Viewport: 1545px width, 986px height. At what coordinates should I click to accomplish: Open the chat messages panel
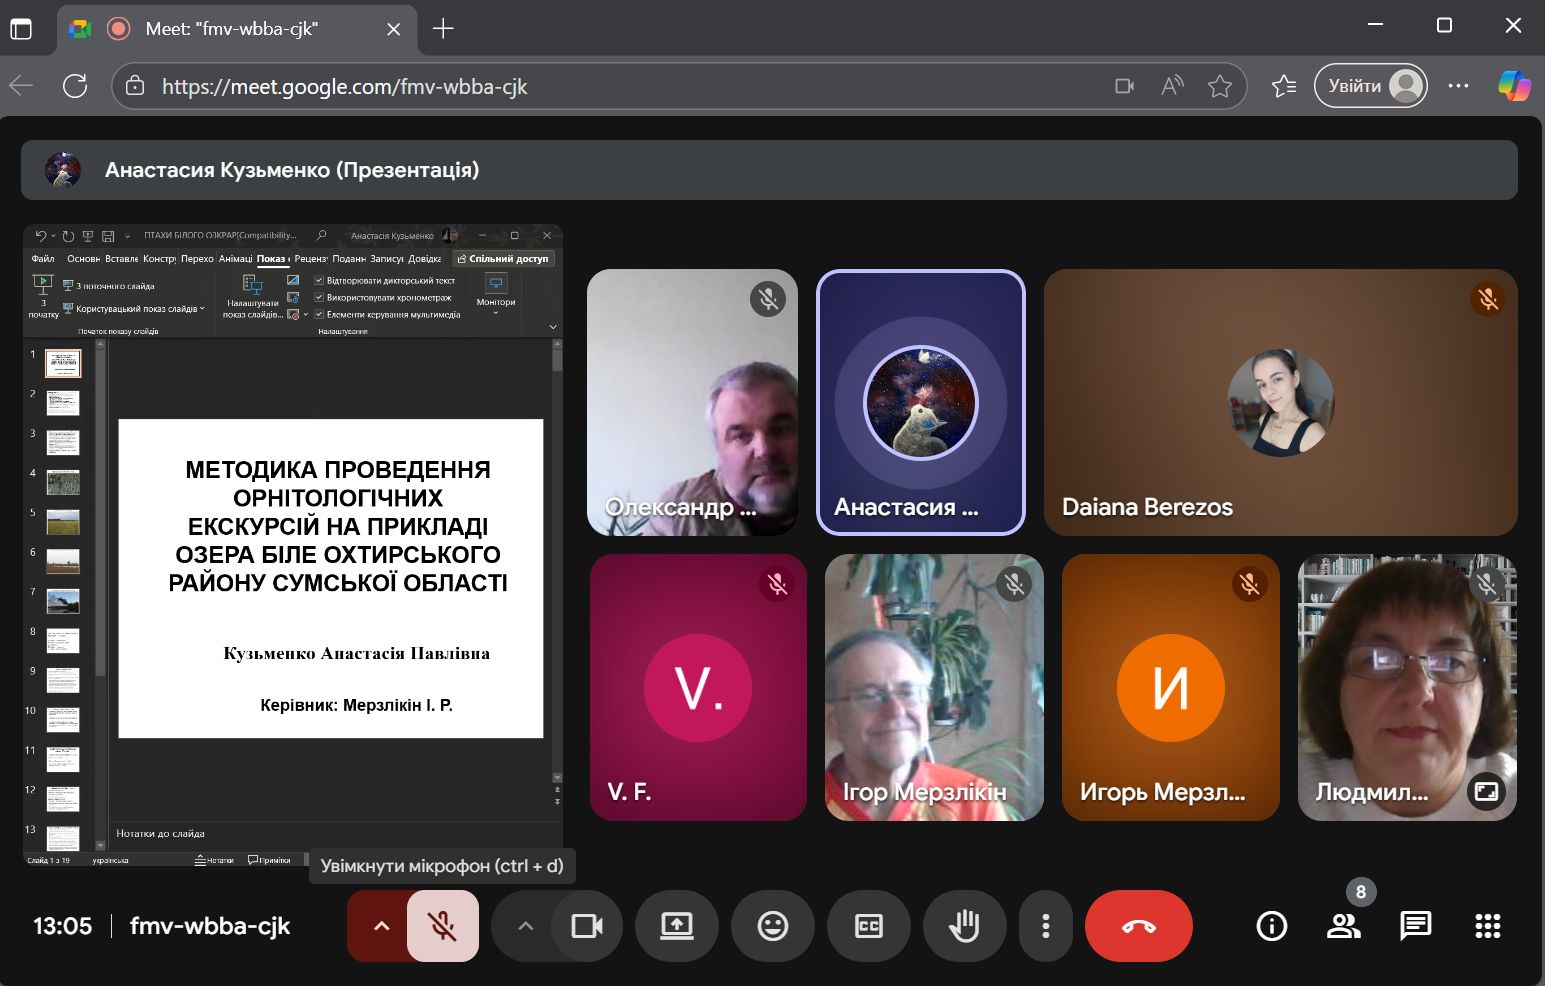(1415, 926)
